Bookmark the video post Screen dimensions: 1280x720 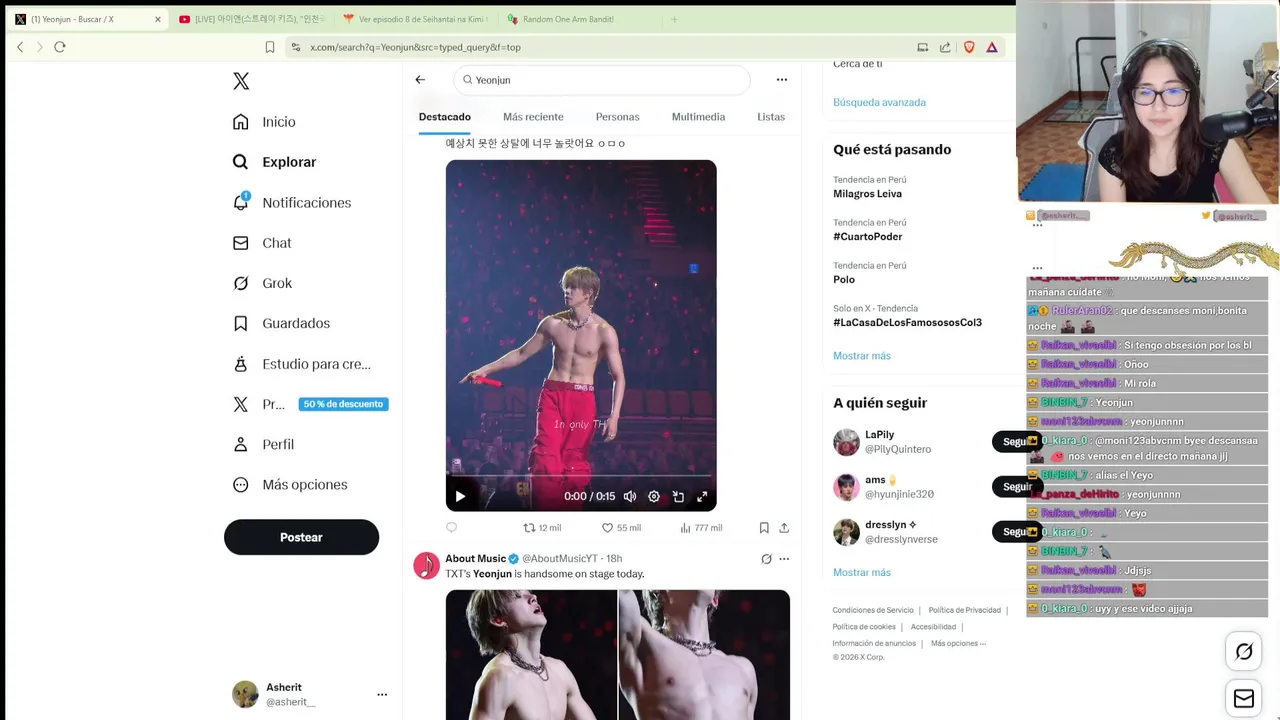point(764,527)
